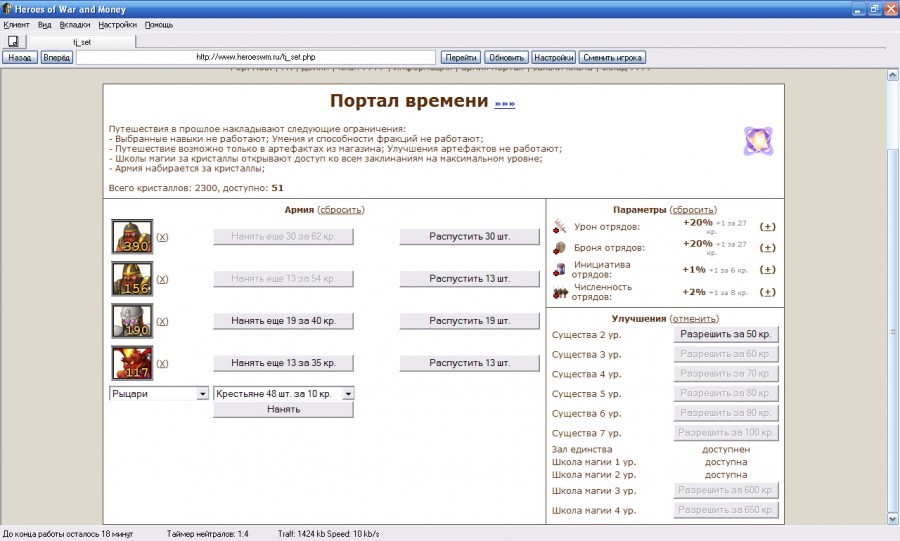The height and width of the screenshot is (541, 900).
Task: Click the 156-count unit portrait
Action: click(132, 279)
